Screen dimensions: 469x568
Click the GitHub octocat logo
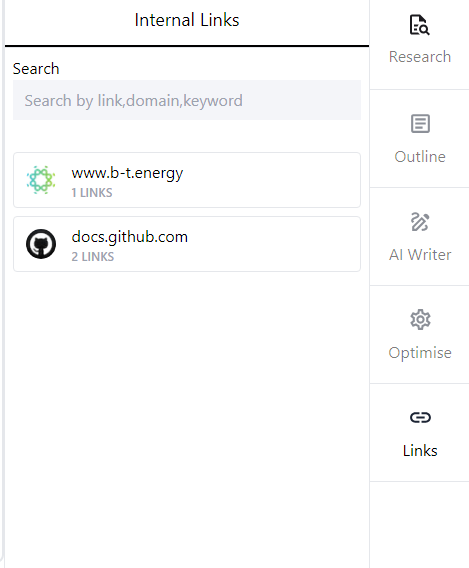(41, 244)
